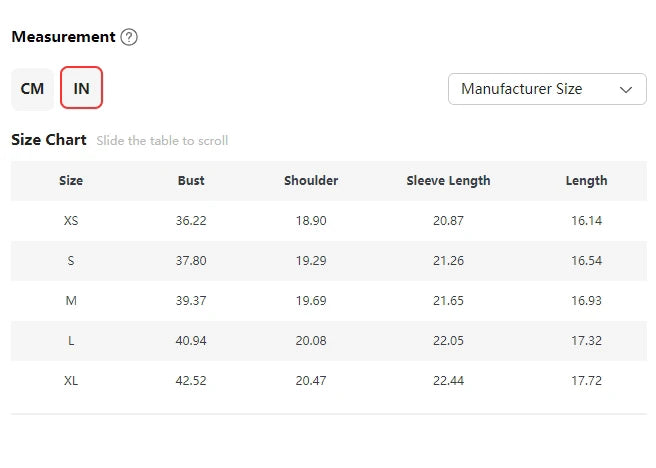The height and width of the screenshot is (468, 656).
Task: Click the XS bust value 36.22
Action: (x=191, y=220)
